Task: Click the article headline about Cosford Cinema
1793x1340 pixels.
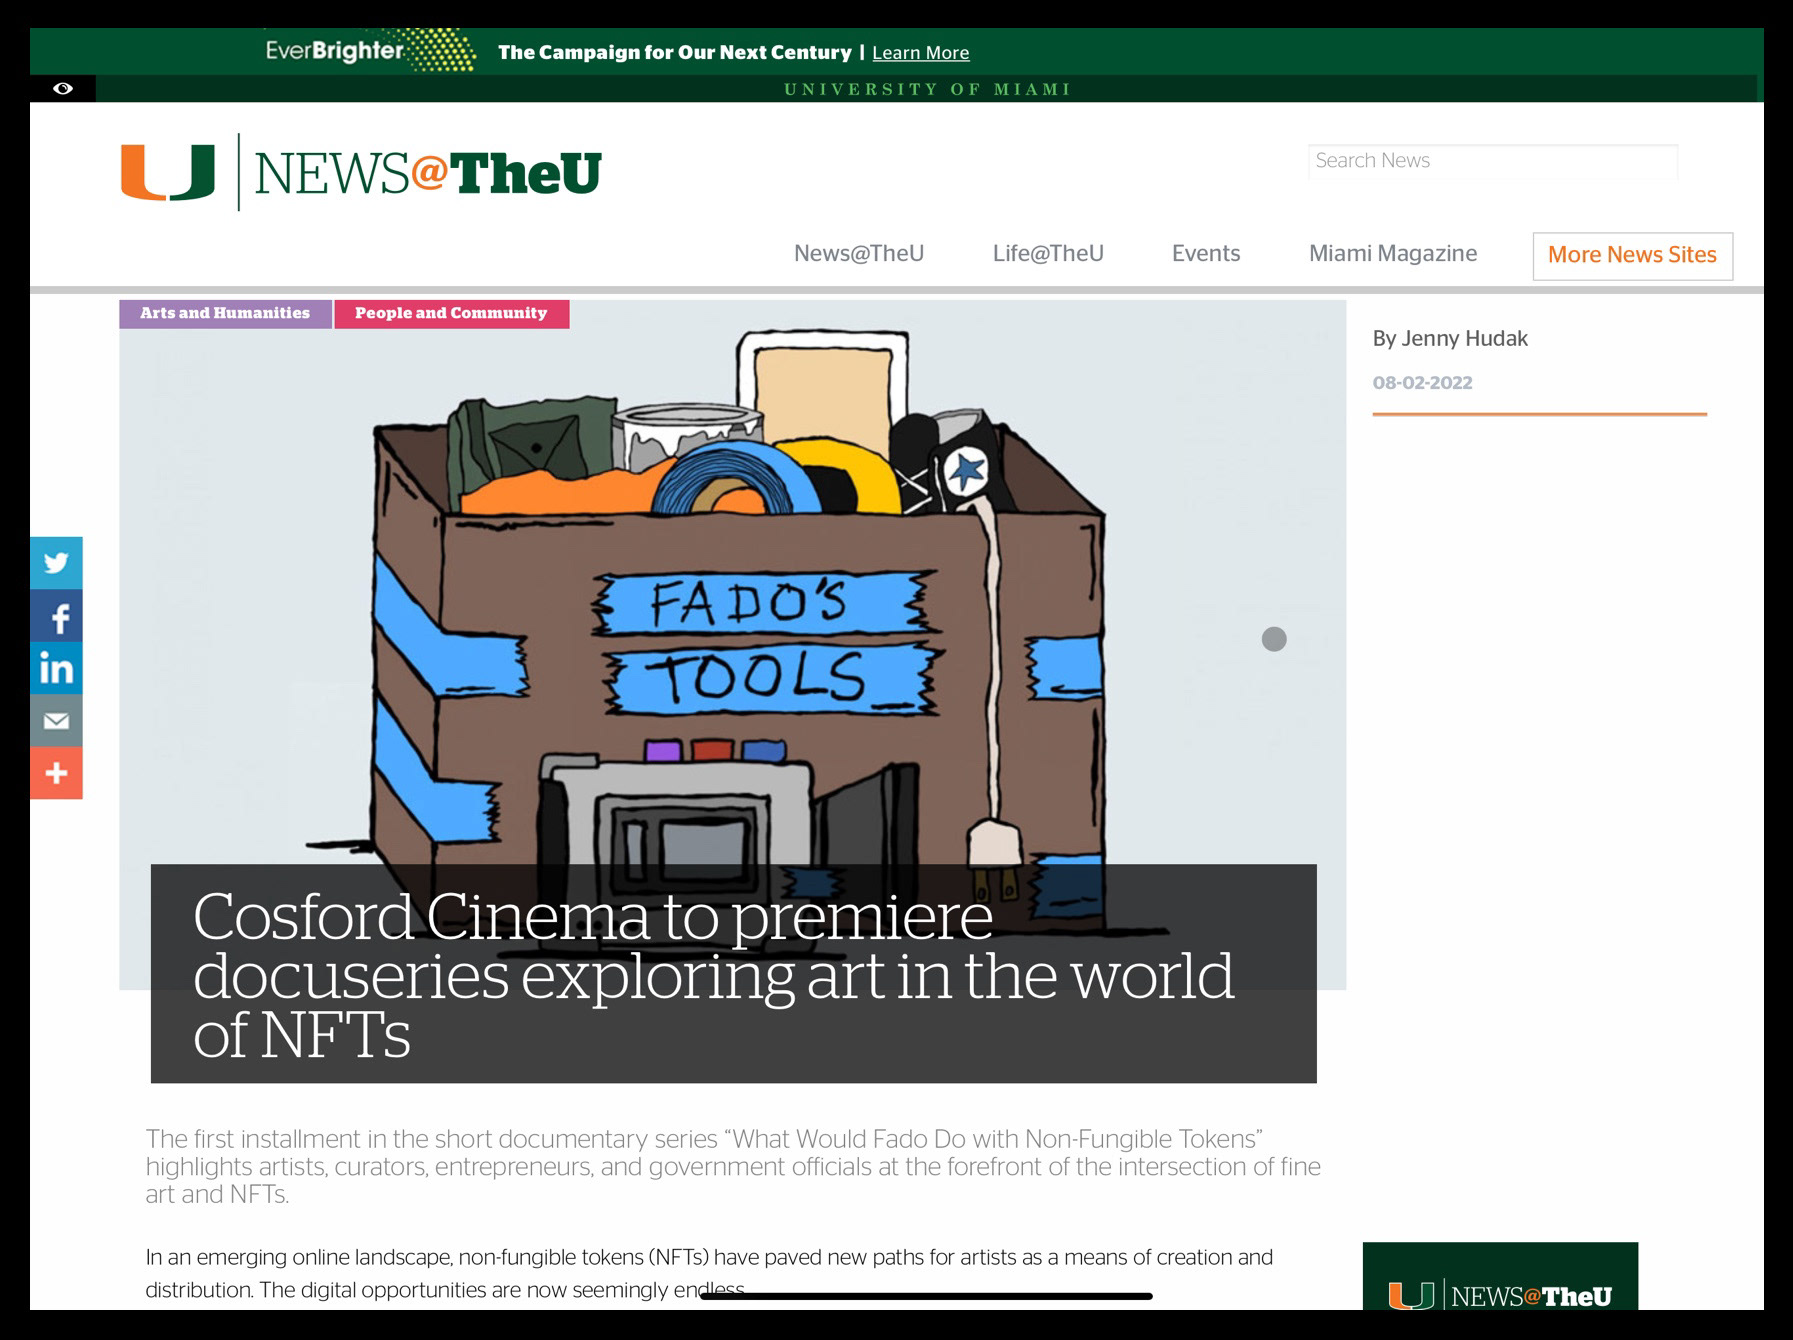Action: point(713,974)
